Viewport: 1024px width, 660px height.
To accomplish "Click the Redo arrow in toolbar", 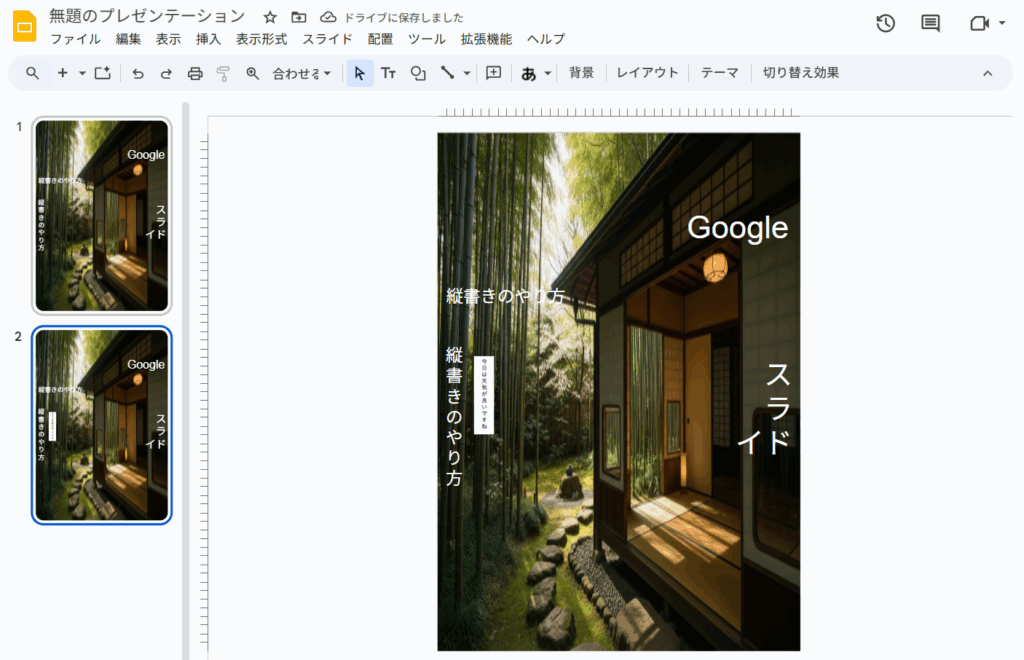I will click(166, 73).
